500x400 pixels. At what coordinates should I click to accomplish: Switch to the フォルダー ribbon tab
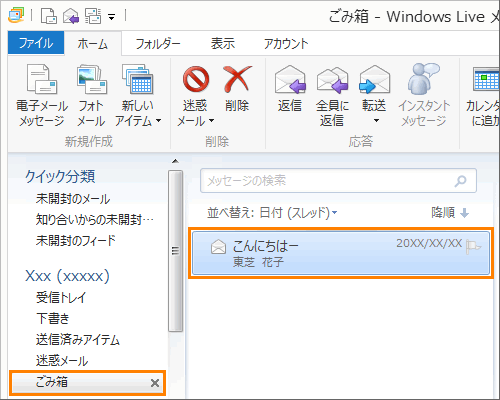pos(158,44)
